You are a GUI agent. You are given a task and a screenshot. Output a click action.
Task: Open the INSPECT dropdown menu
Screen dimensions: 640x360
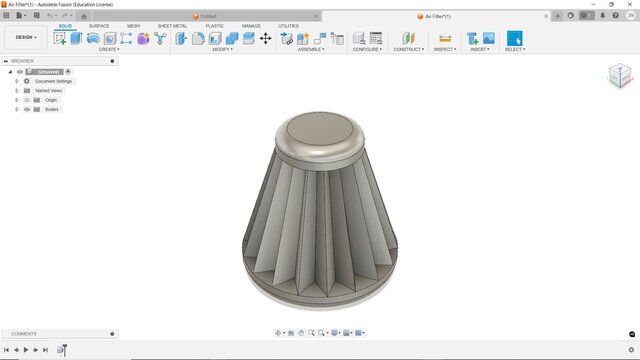pos(445,49)
